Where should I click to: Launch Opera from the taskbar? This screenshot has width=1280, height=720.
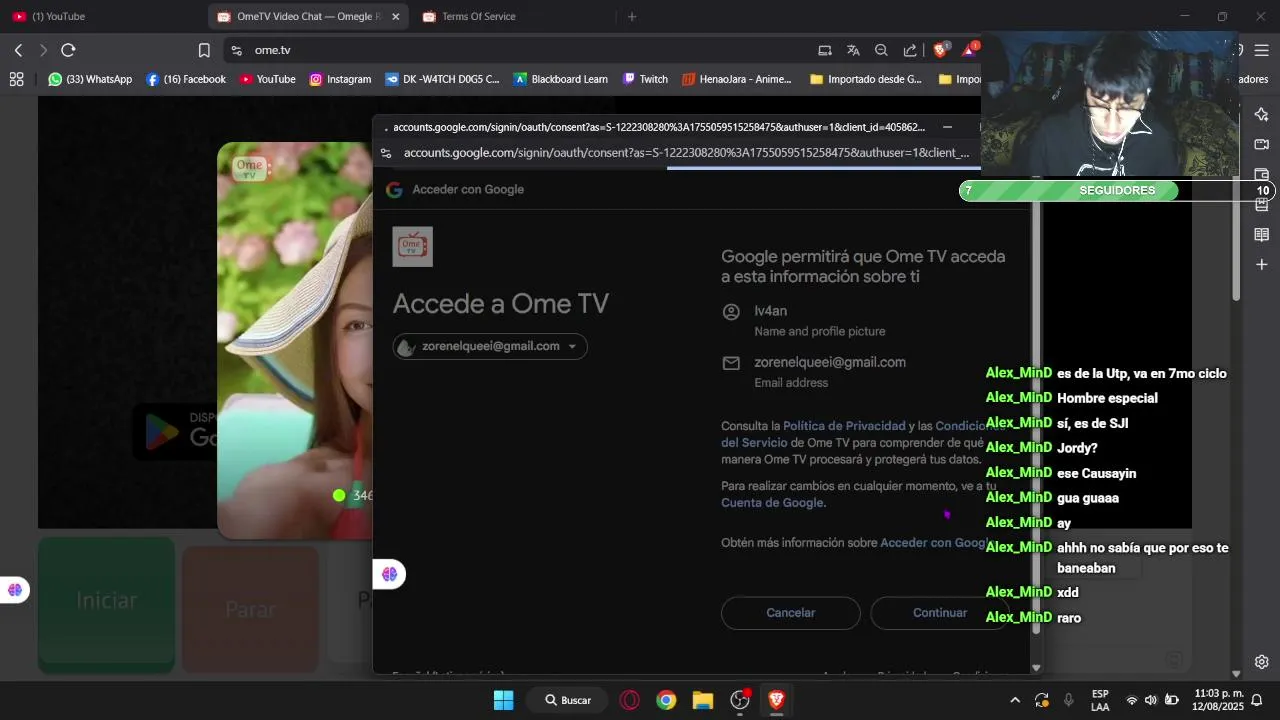coord(630,700)
